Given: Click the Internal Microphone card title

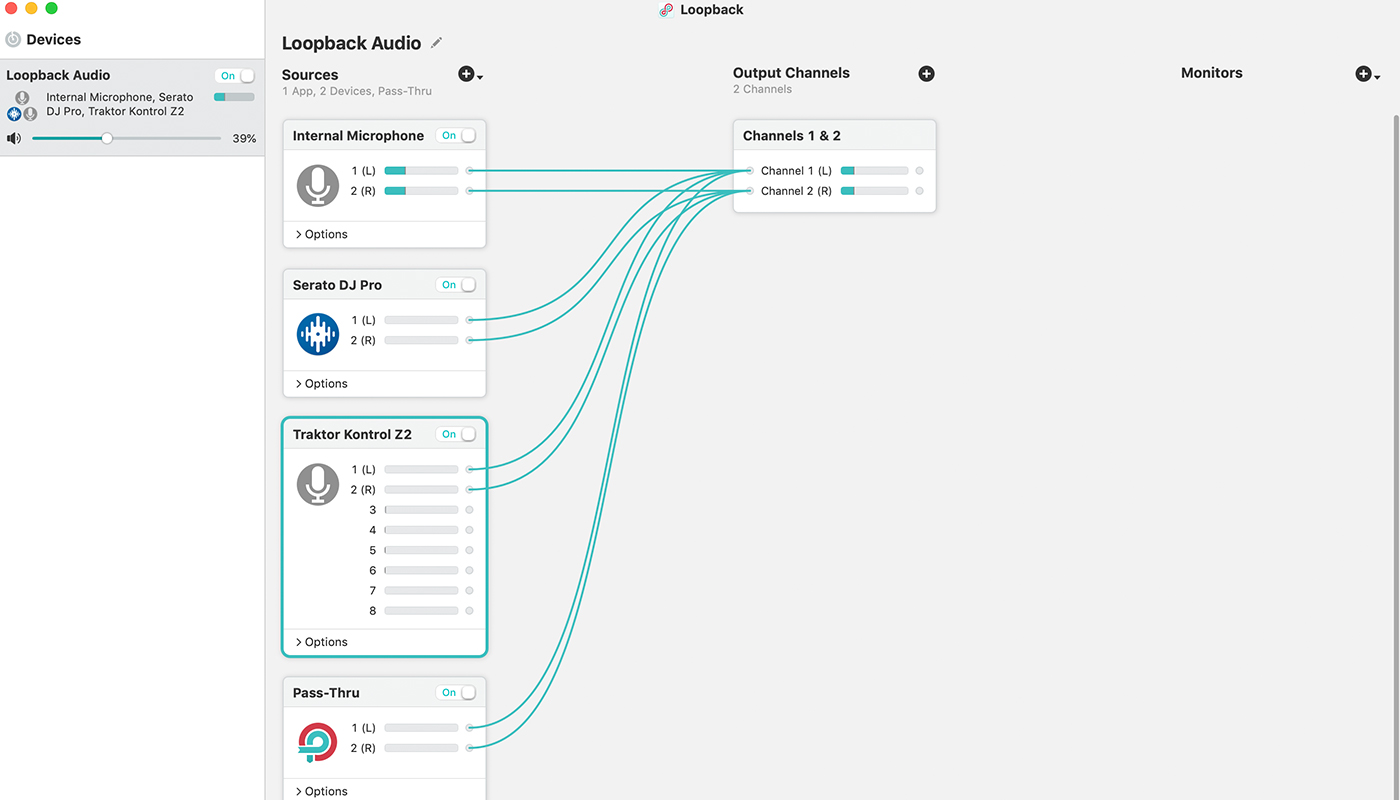Looking at the screenshot, I should (358, 136).
